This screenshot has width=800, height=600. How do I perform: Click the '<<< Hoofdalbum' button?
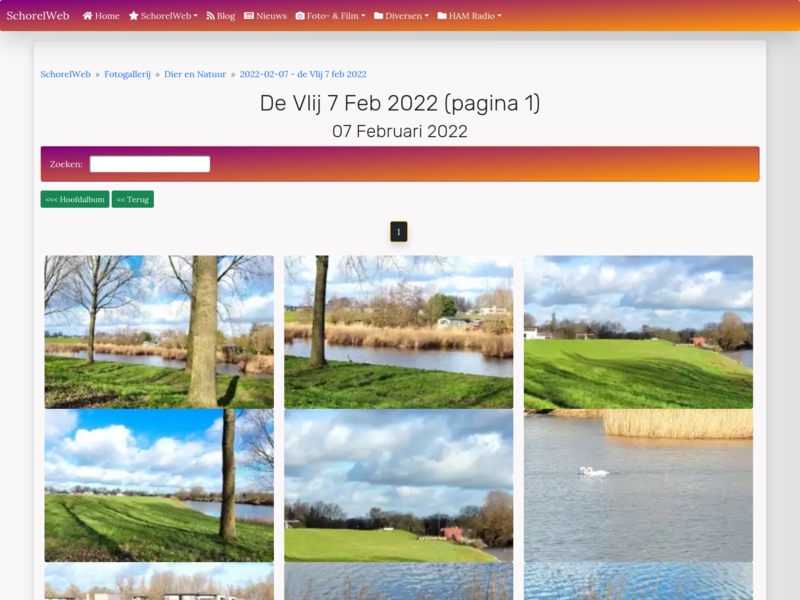(x=75, y=199)
